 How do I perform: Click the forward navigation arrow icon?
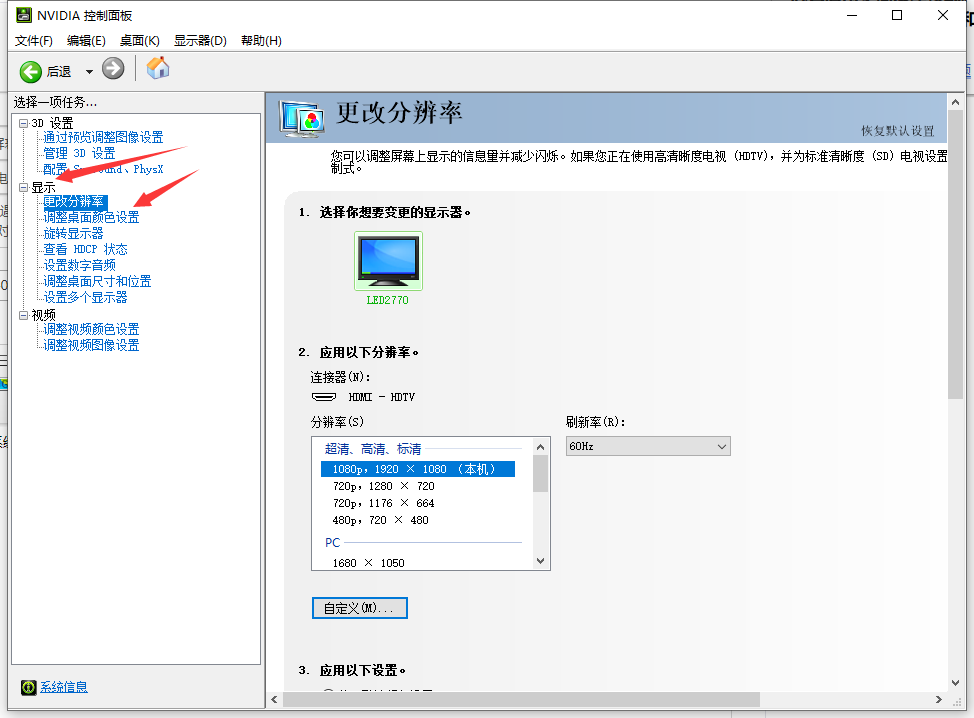(x=112, y=68)
